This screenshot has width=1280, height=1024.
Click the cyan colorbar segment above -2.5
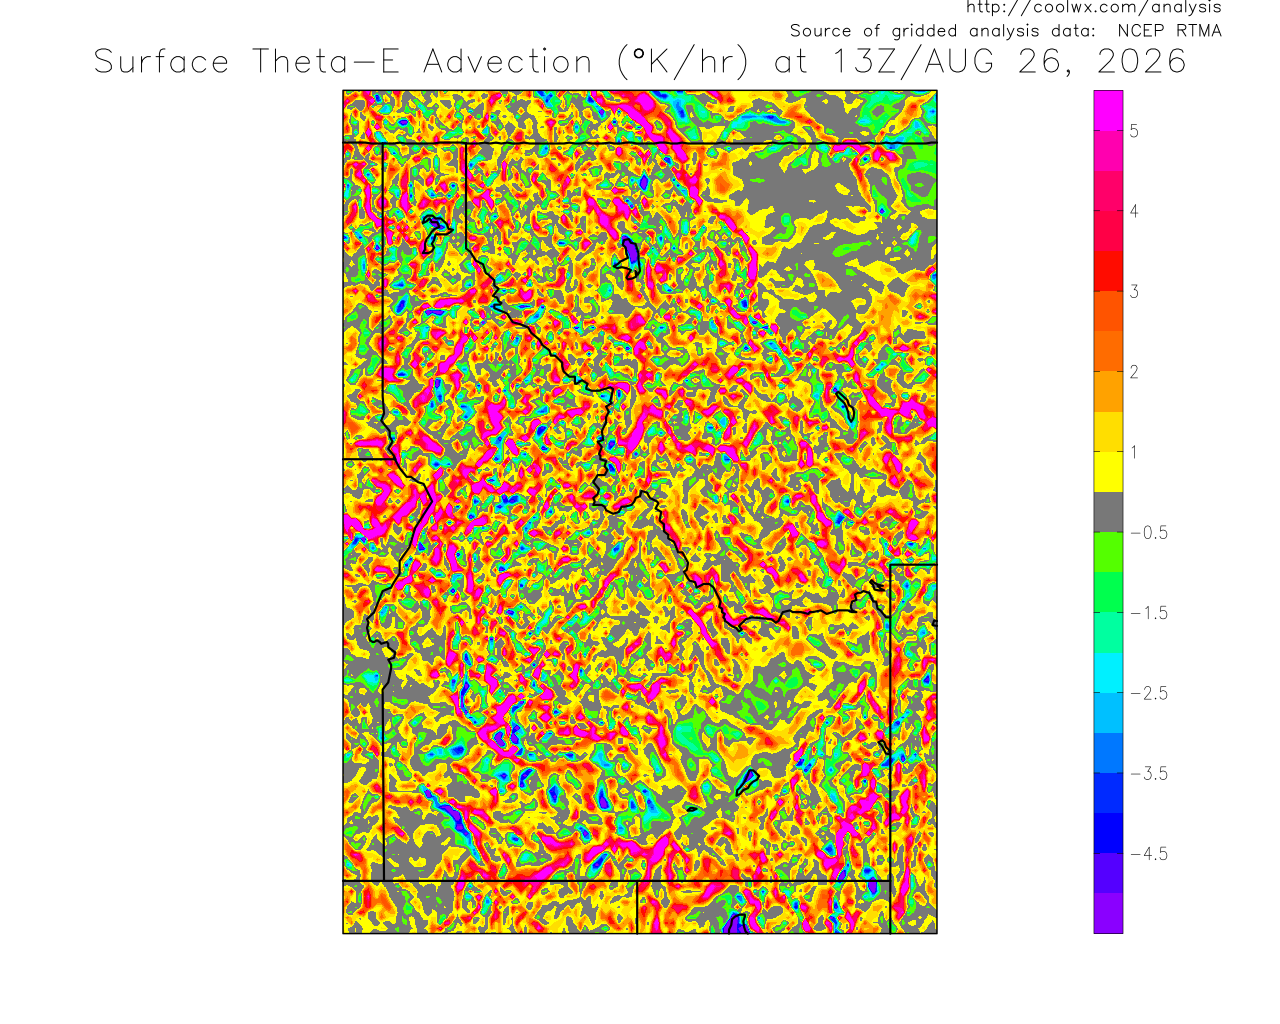1108,673
